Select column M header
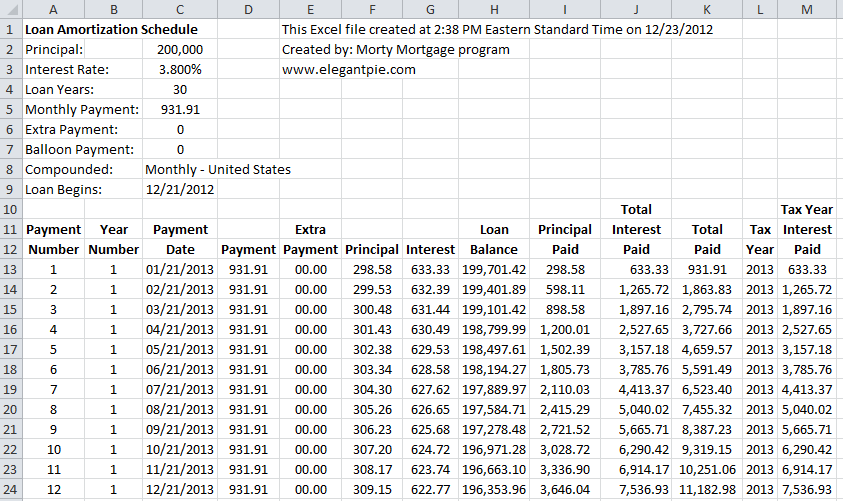843x501 pixels. (807, 9)
